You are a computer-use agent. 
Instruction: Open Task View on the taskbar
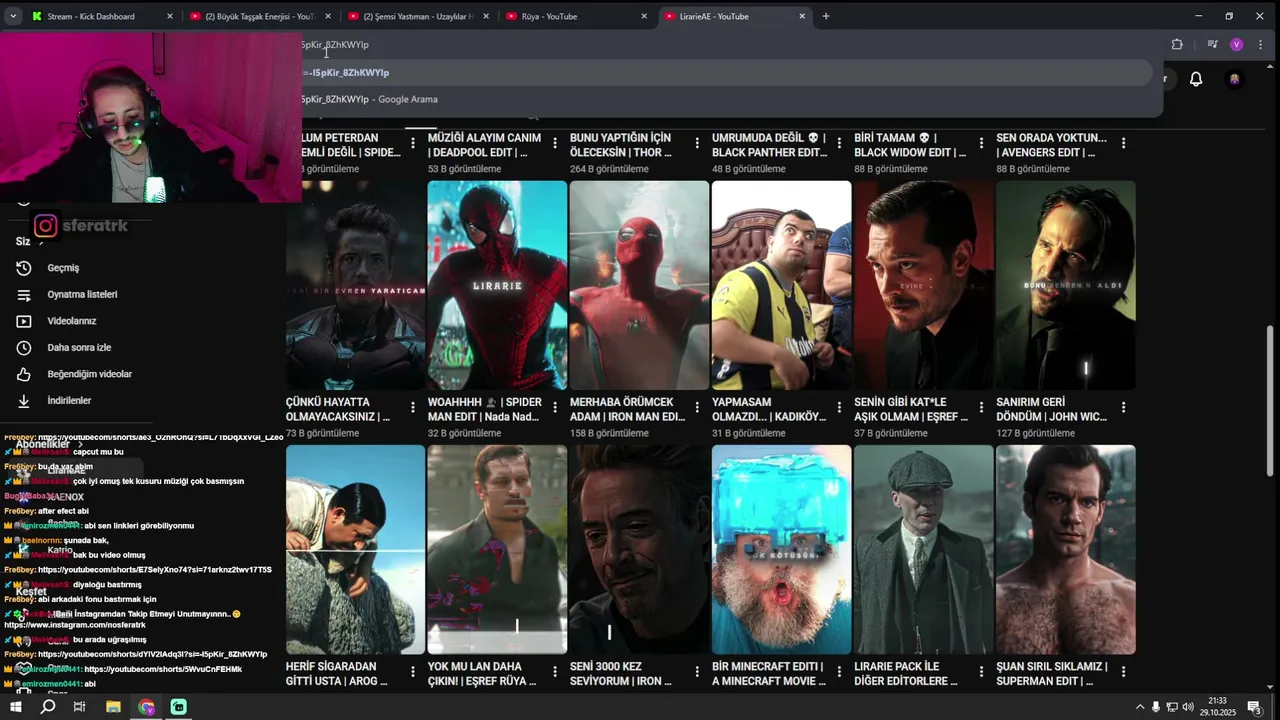(x=80, y=707)
